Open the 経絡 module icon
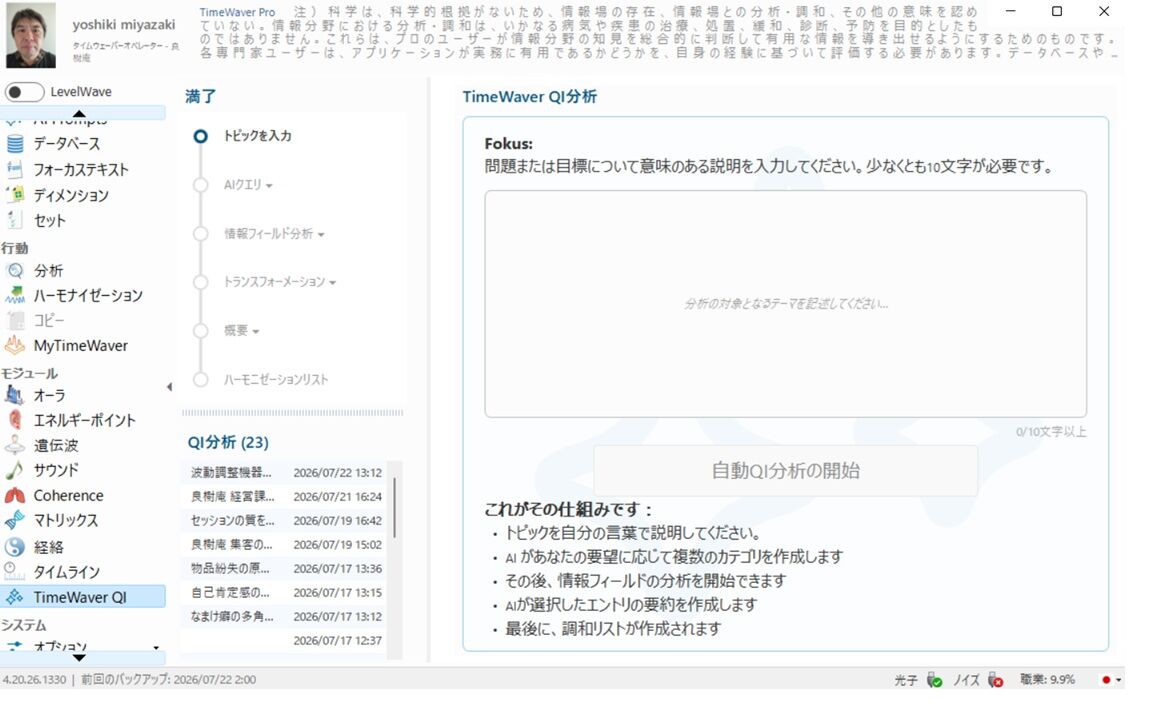This screenshot has width=1152, height=720. tap(15, 547)
